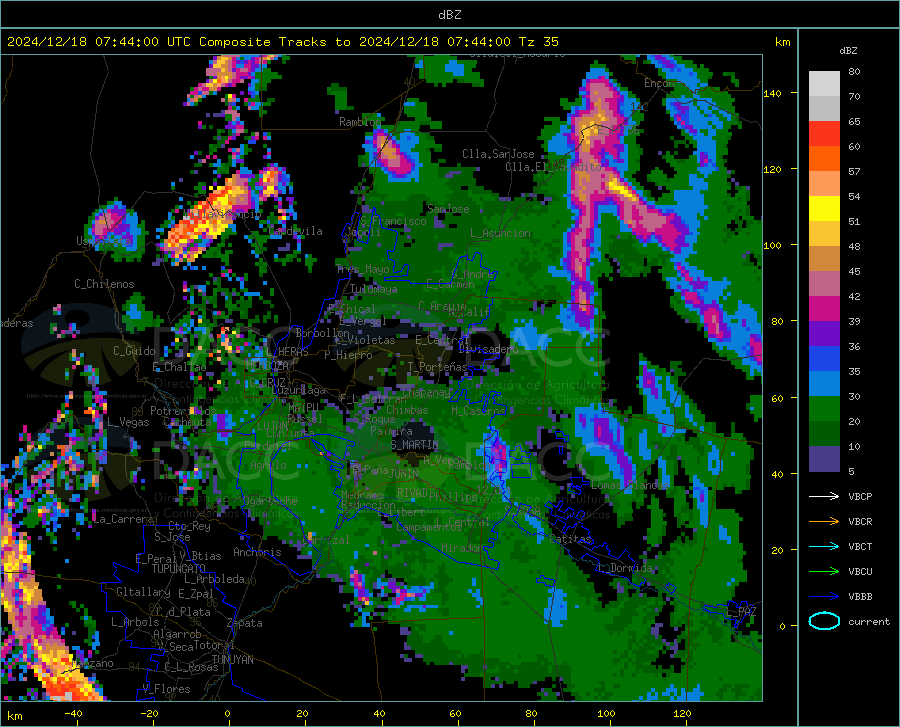
Task: Click the 120 tick on the horizontal km axis
Action: pyautogui.click(x=682, y=713)
